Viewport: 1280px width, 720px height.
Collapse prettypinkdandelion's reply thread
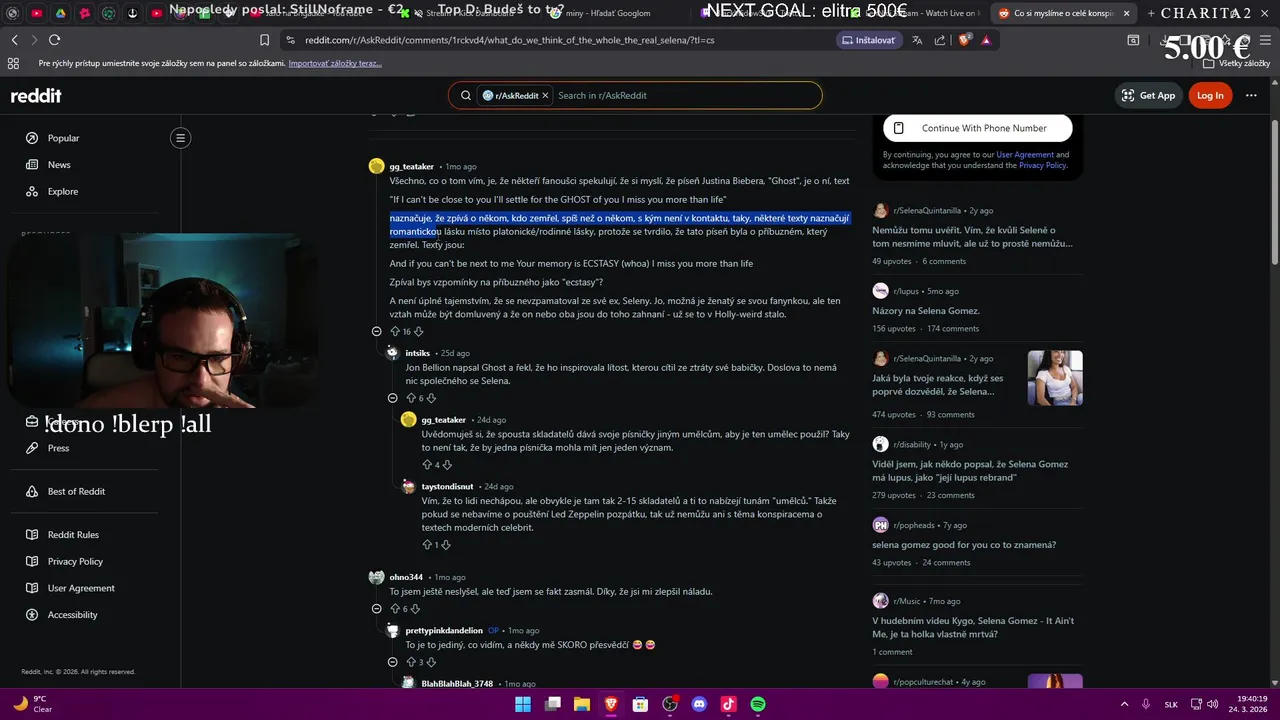pos(392,662)
